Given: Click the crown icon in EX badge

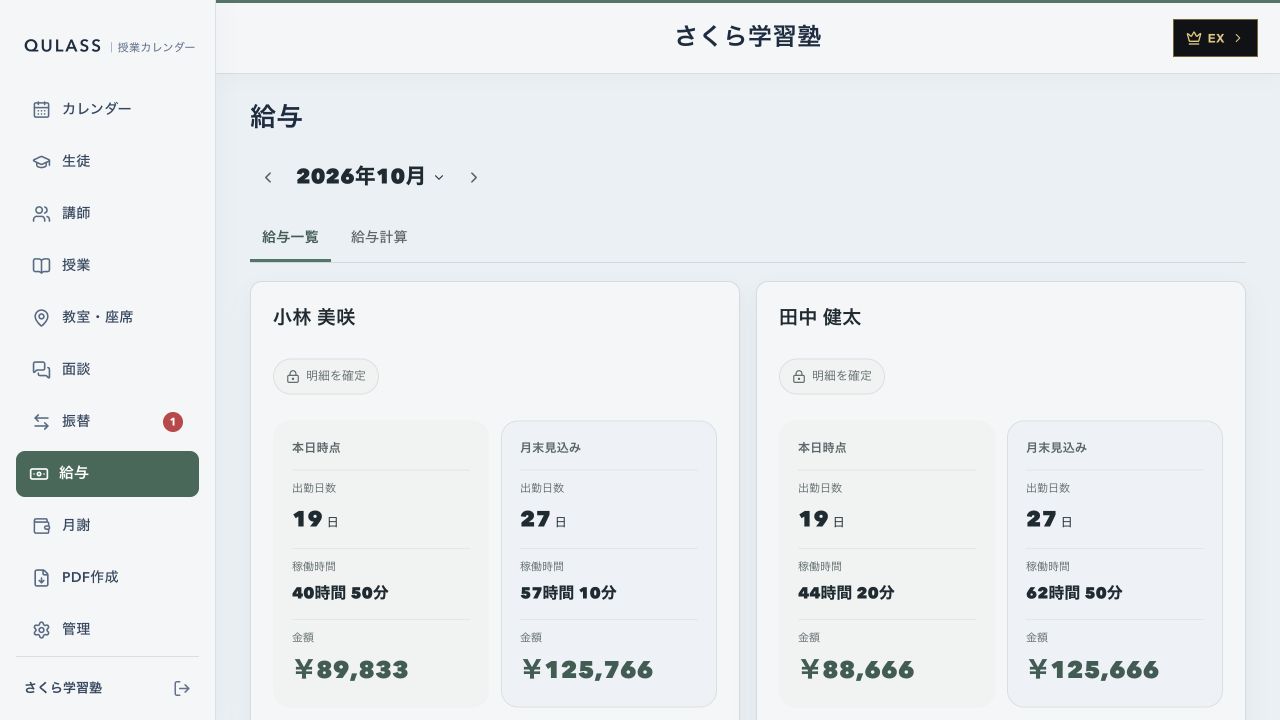Looking at the screenshot, I should click(1193, 38).
